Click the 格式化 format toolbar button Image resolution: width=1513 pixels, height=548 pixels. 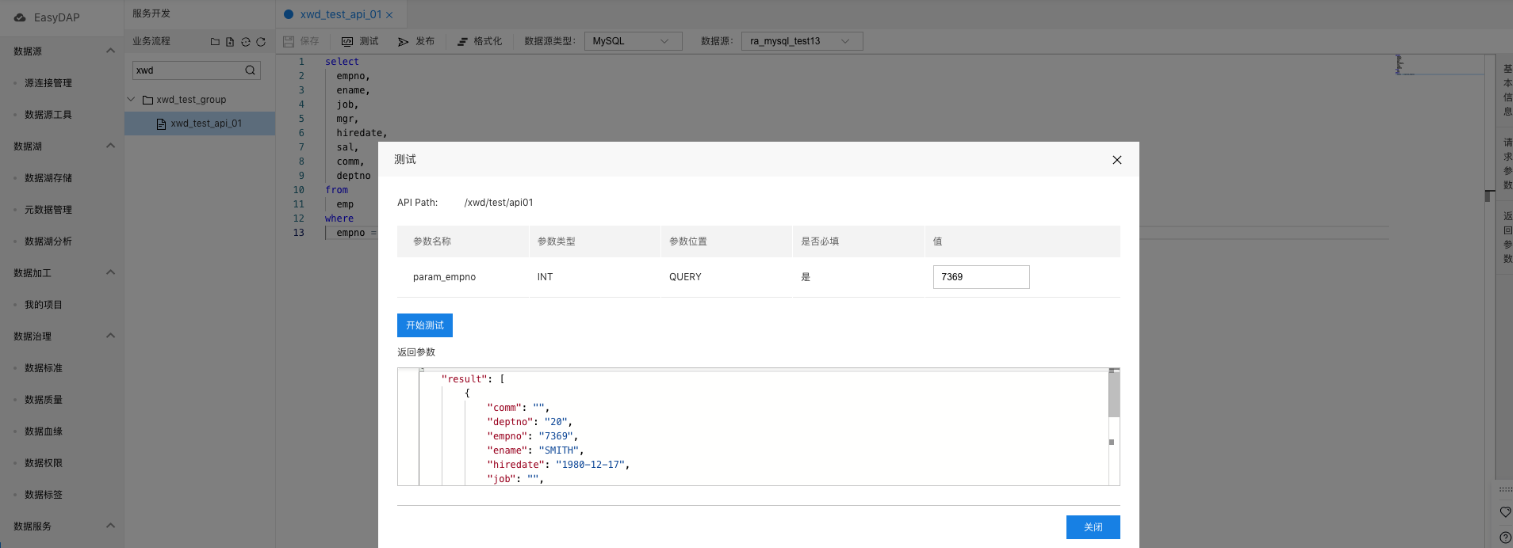479,41
